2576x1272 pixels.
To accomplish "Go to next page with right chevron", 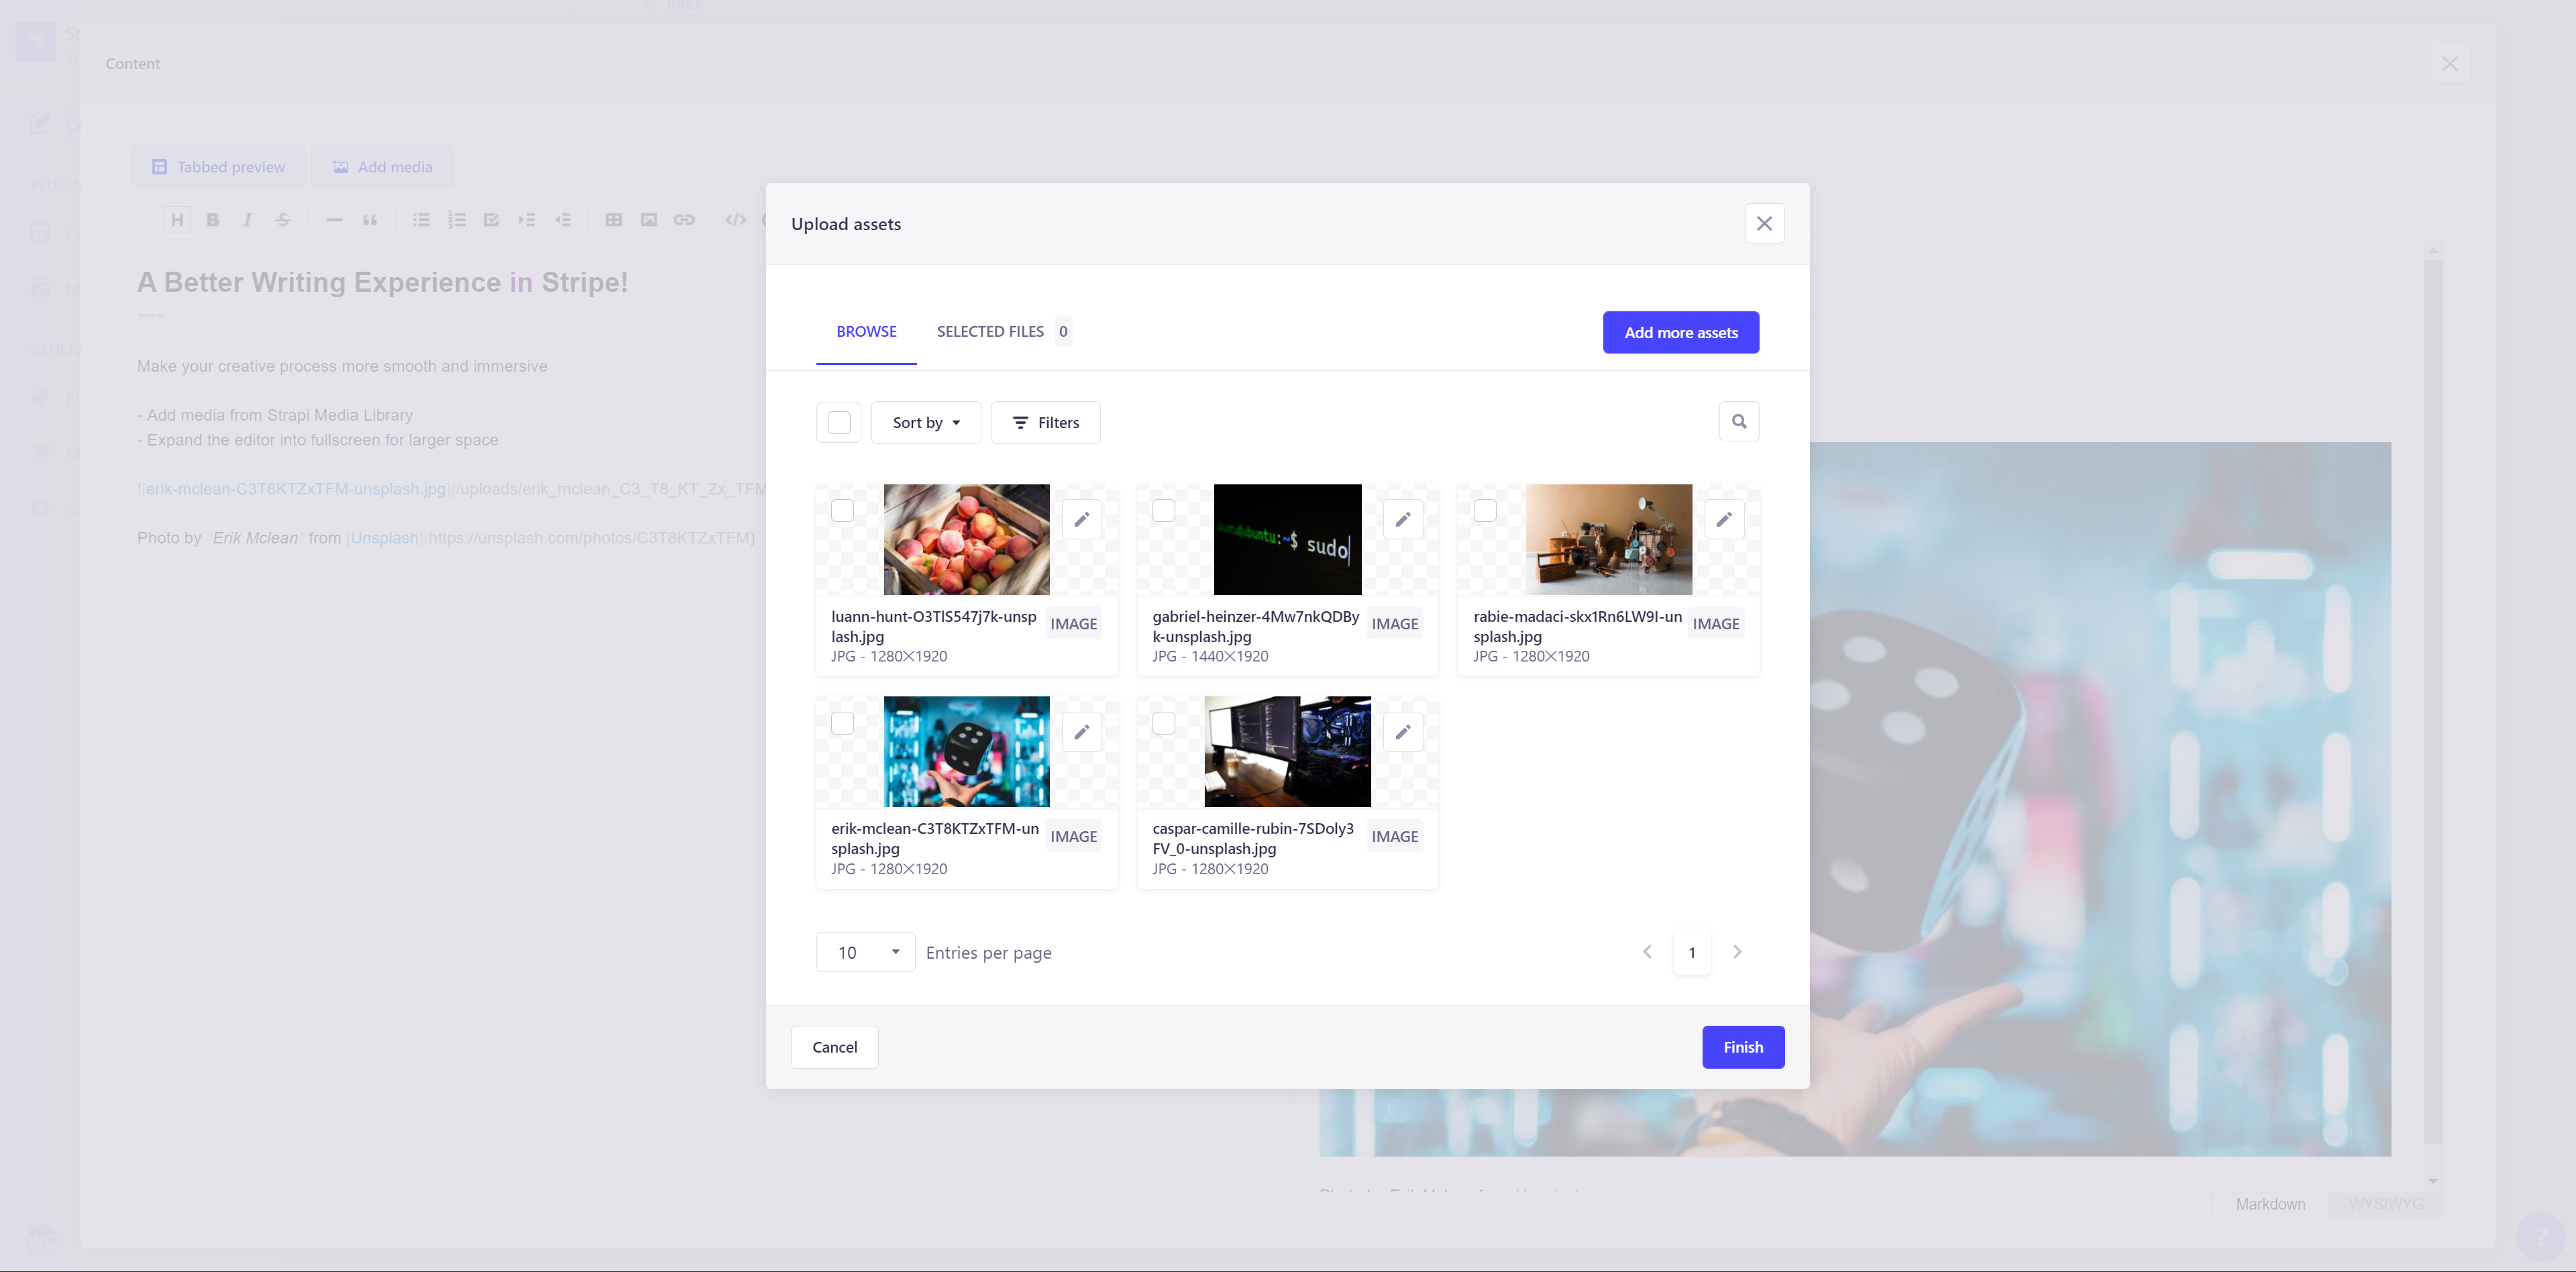I will tap(1737, 952).
